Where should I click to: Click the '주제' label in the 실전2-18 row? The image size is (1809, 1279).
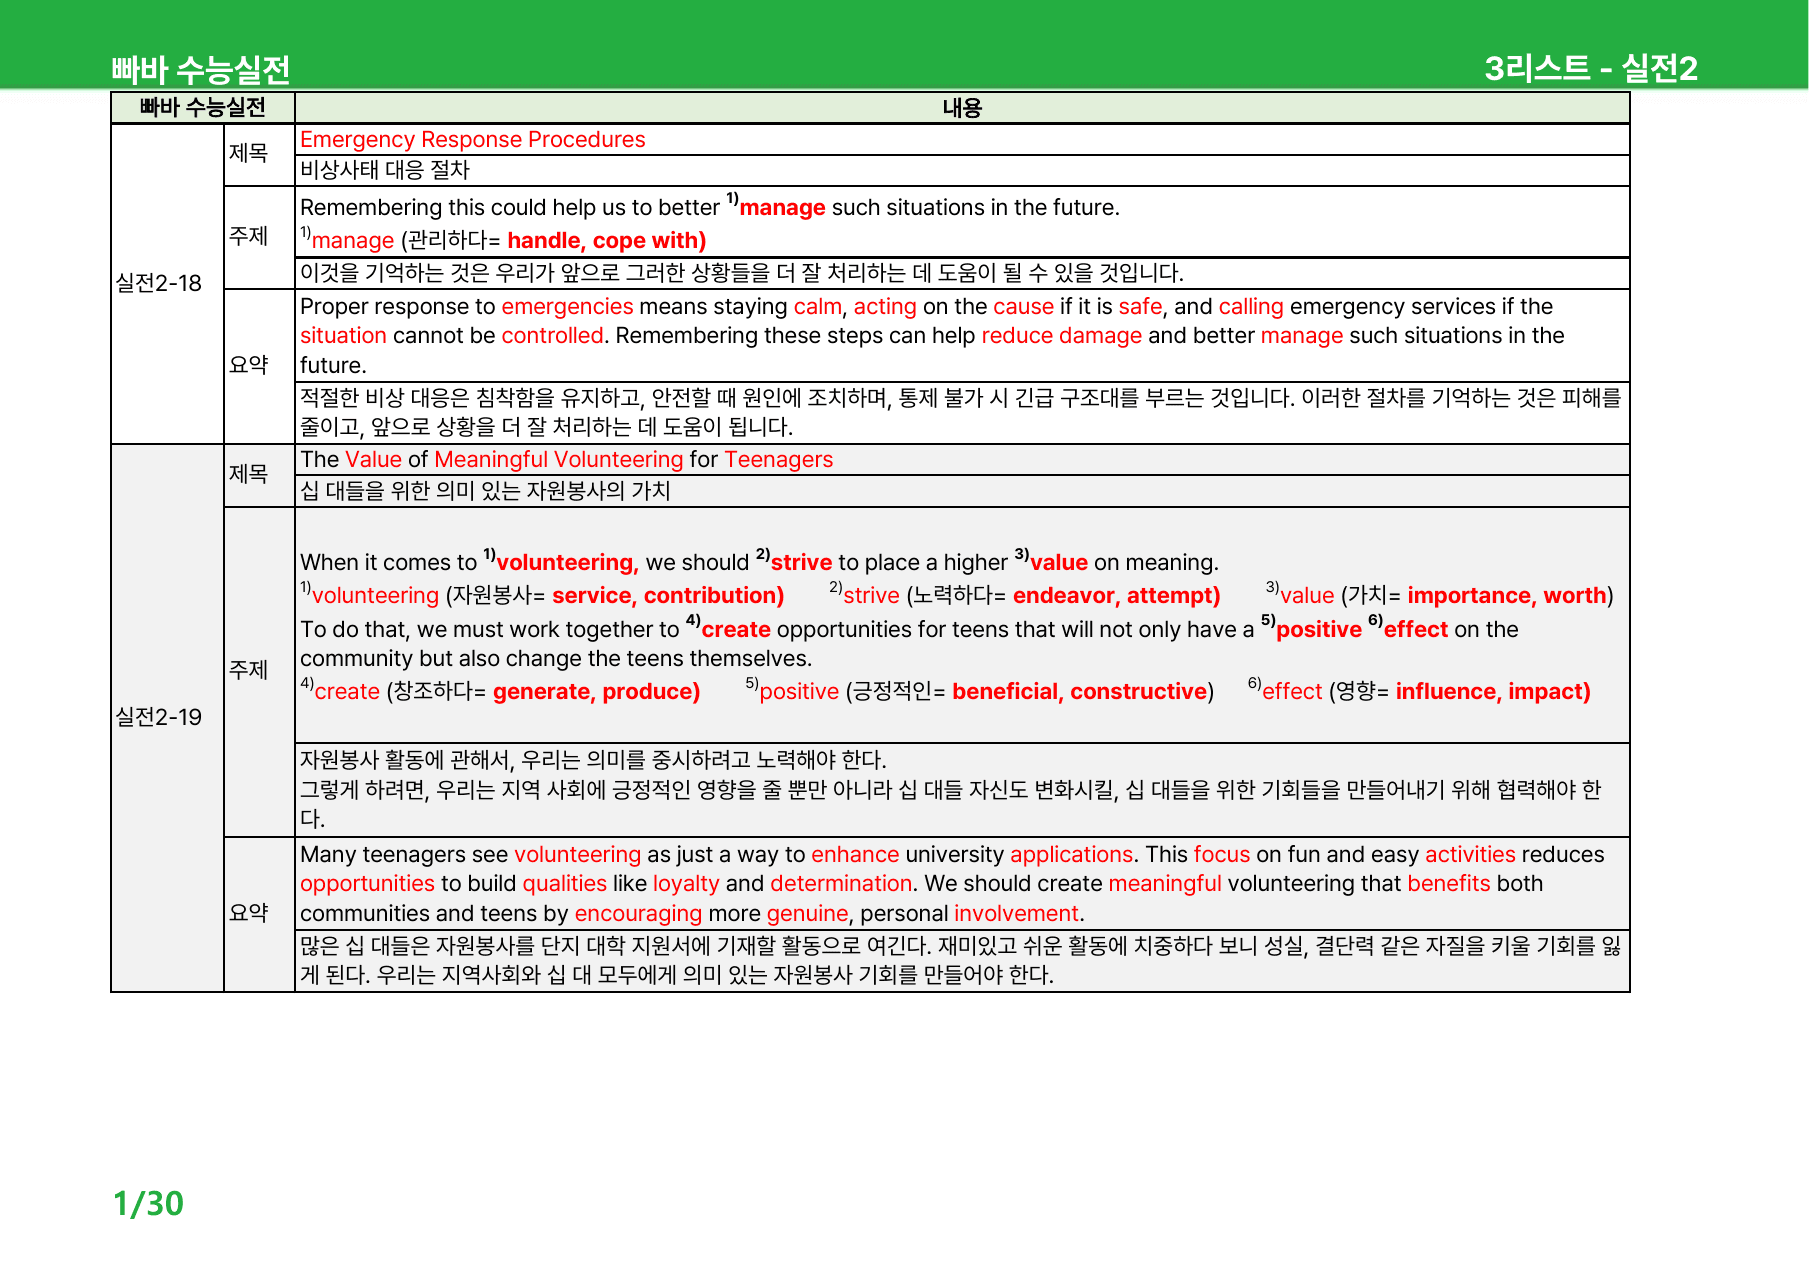pyautogui.click(x=249, y=237)
